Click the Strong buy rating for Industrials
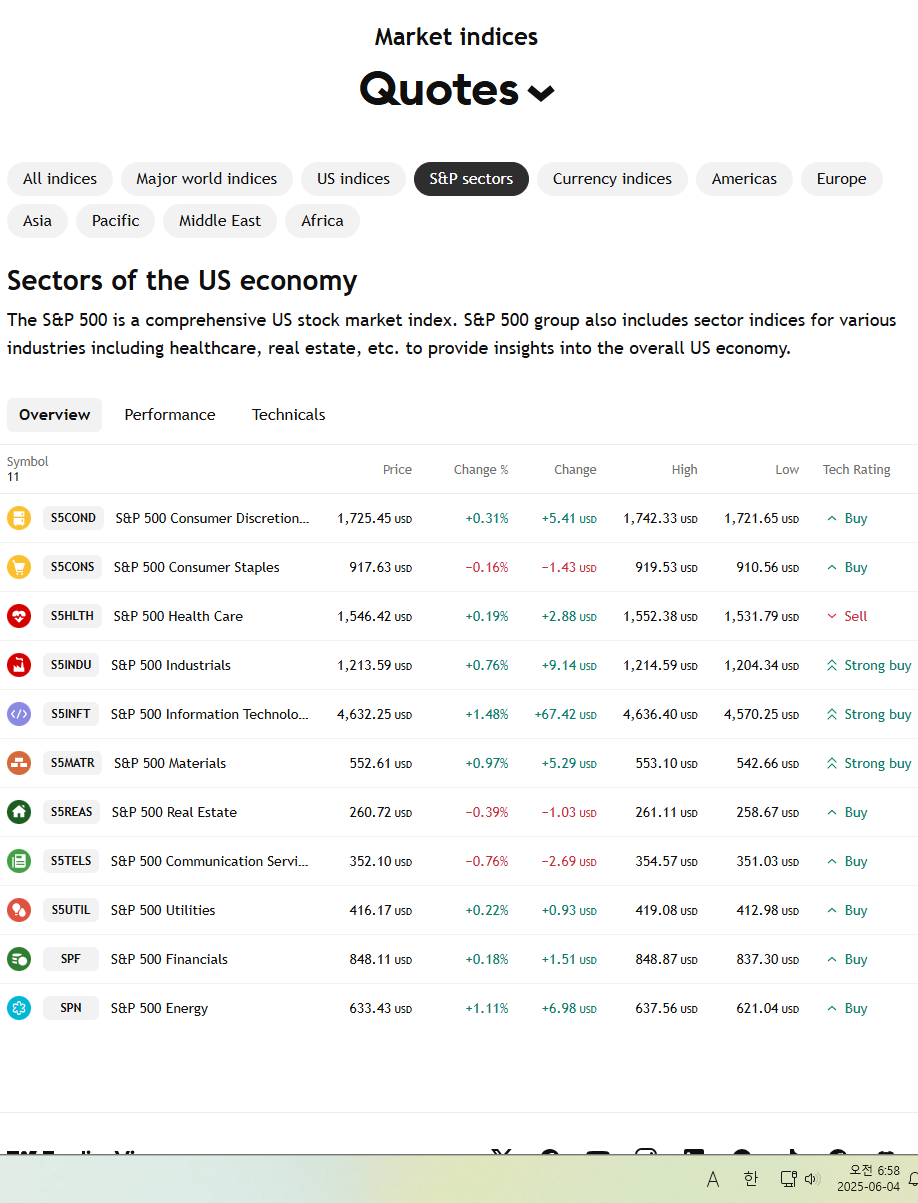This screenshot has height=1203, width=918. (868, 665)
